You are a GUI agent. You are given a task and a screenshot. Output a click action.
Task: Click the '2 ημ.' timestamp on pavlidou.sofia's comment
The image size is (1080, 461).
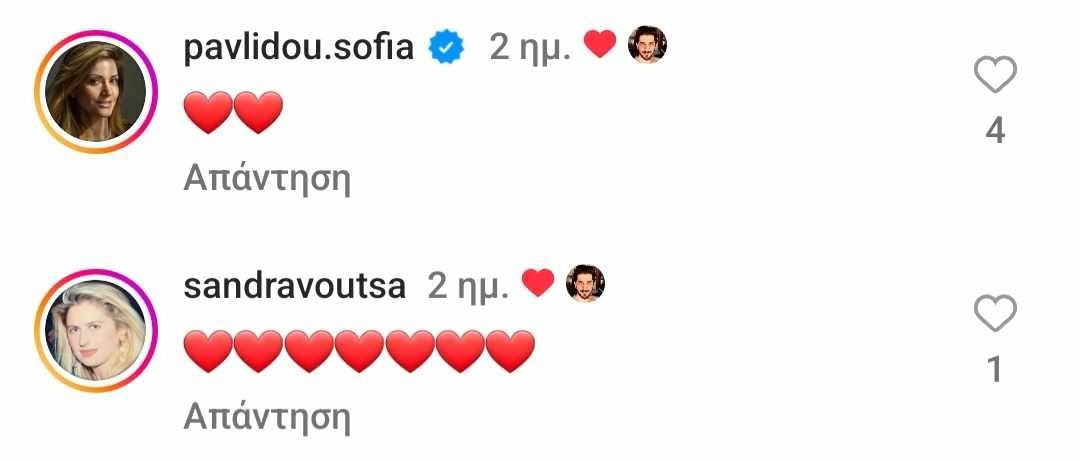[x=530, y=48]
